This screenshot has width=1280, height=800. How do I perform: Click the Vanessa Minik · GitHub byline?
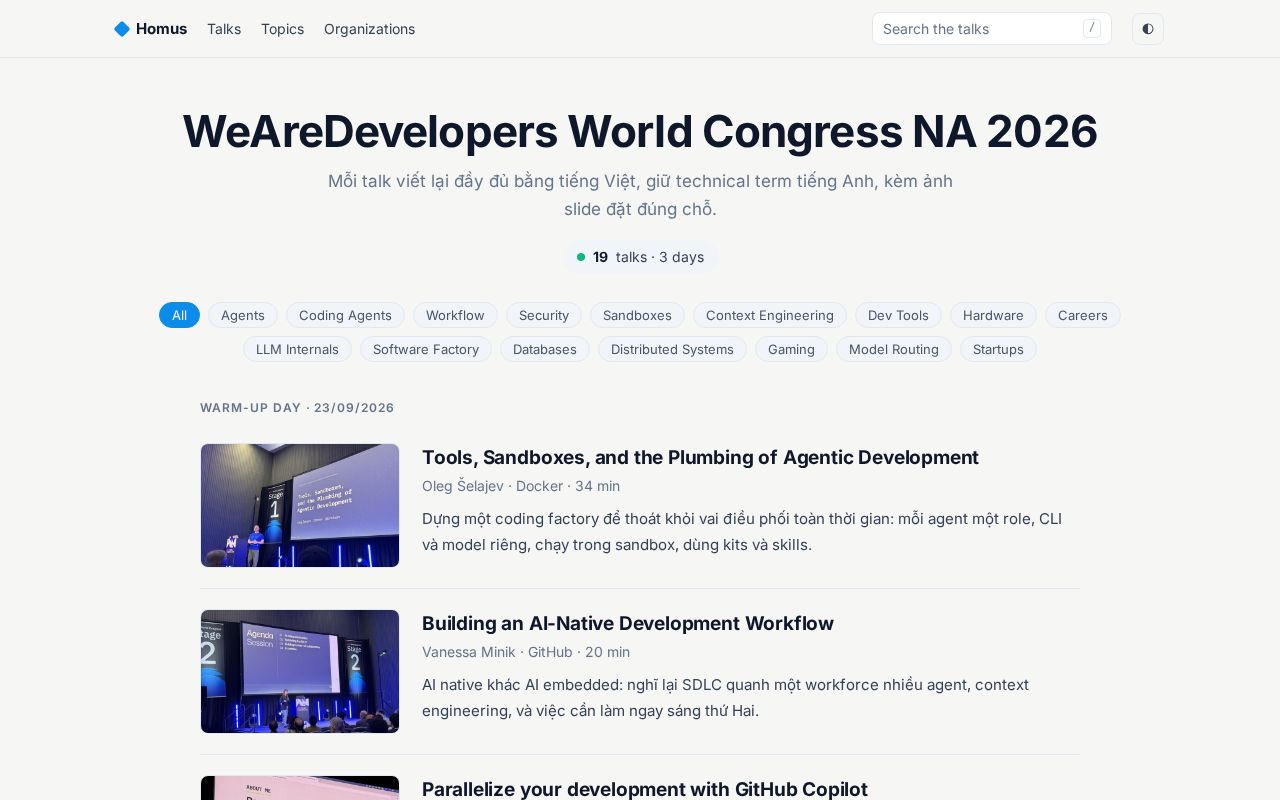tap(526, 652)
